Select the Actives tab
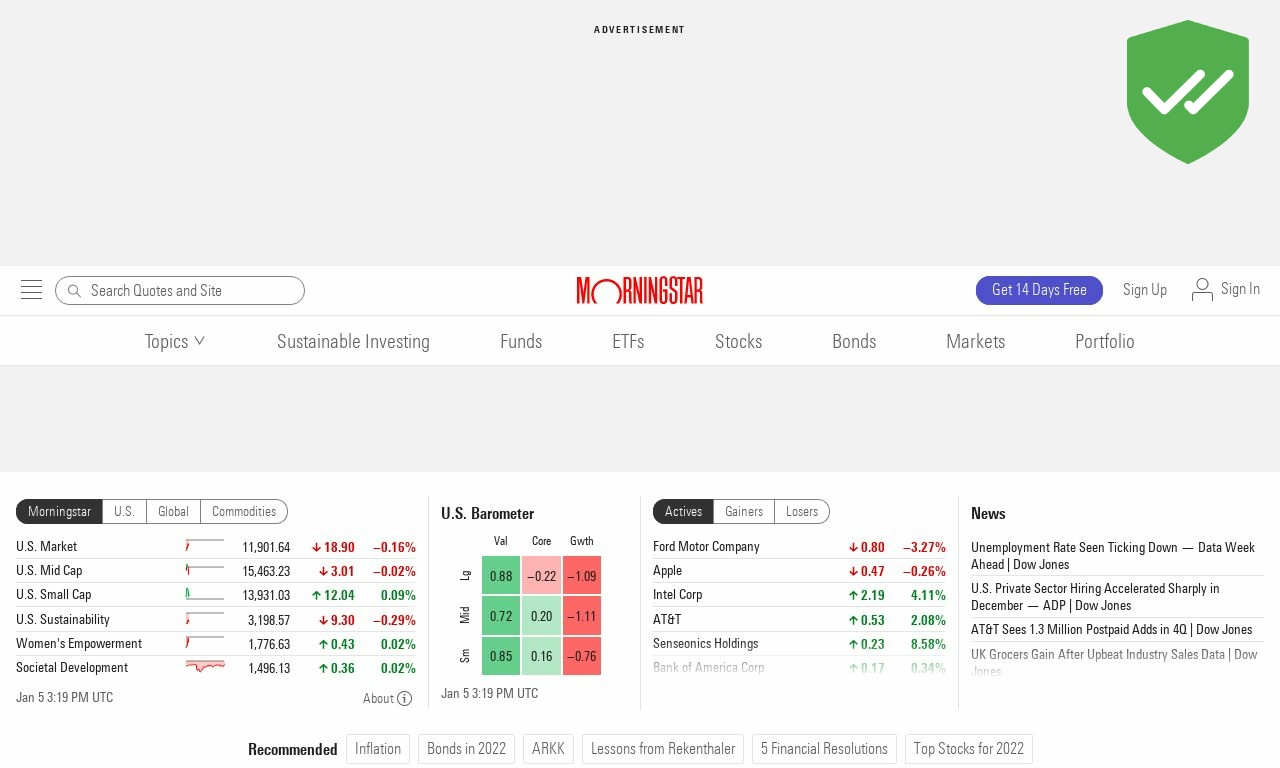Viewport: 1280px width, 768px height. pos(683,511)
